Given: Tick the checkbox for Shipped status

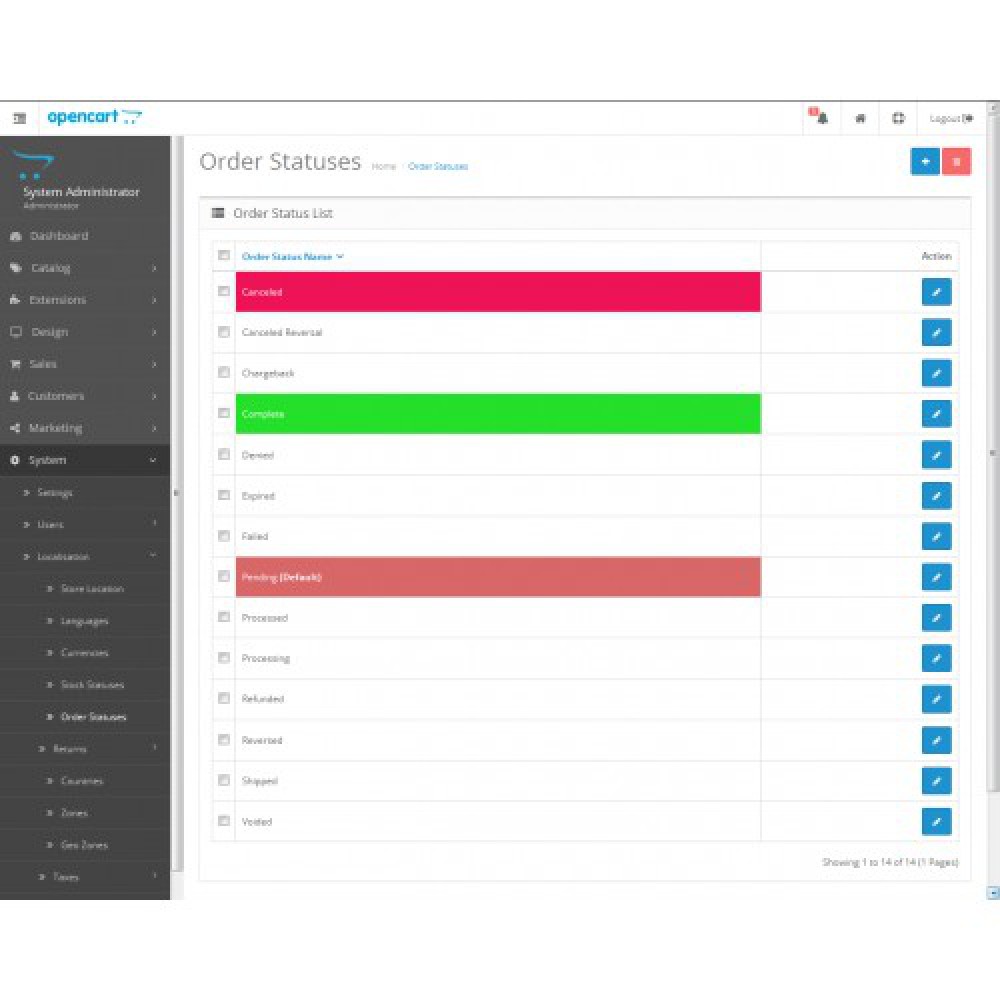Looking at the screenshot, I should pos(224,780).
